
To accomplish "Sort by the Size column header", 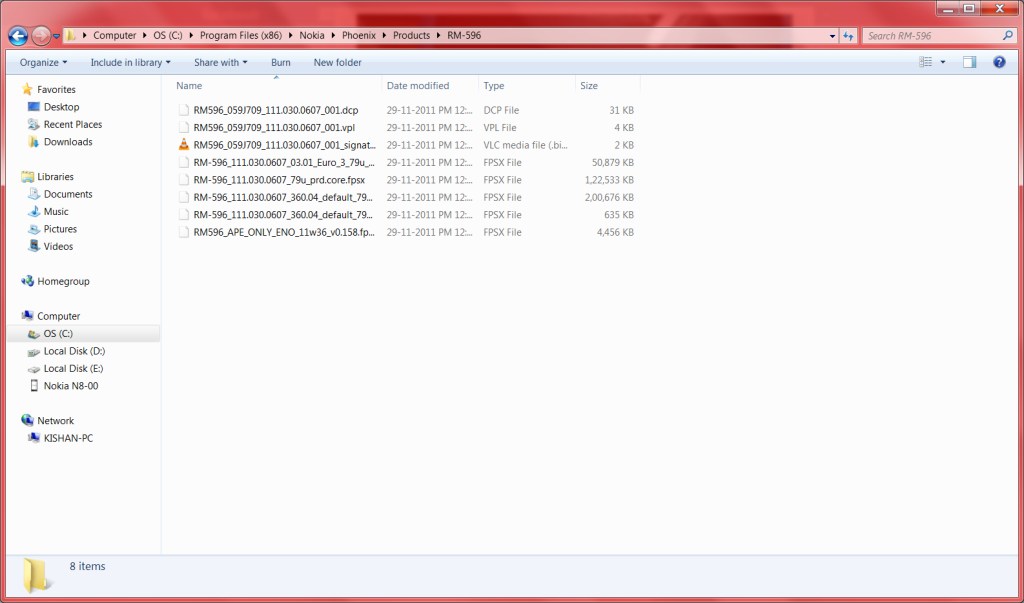I will pos(607,86).
